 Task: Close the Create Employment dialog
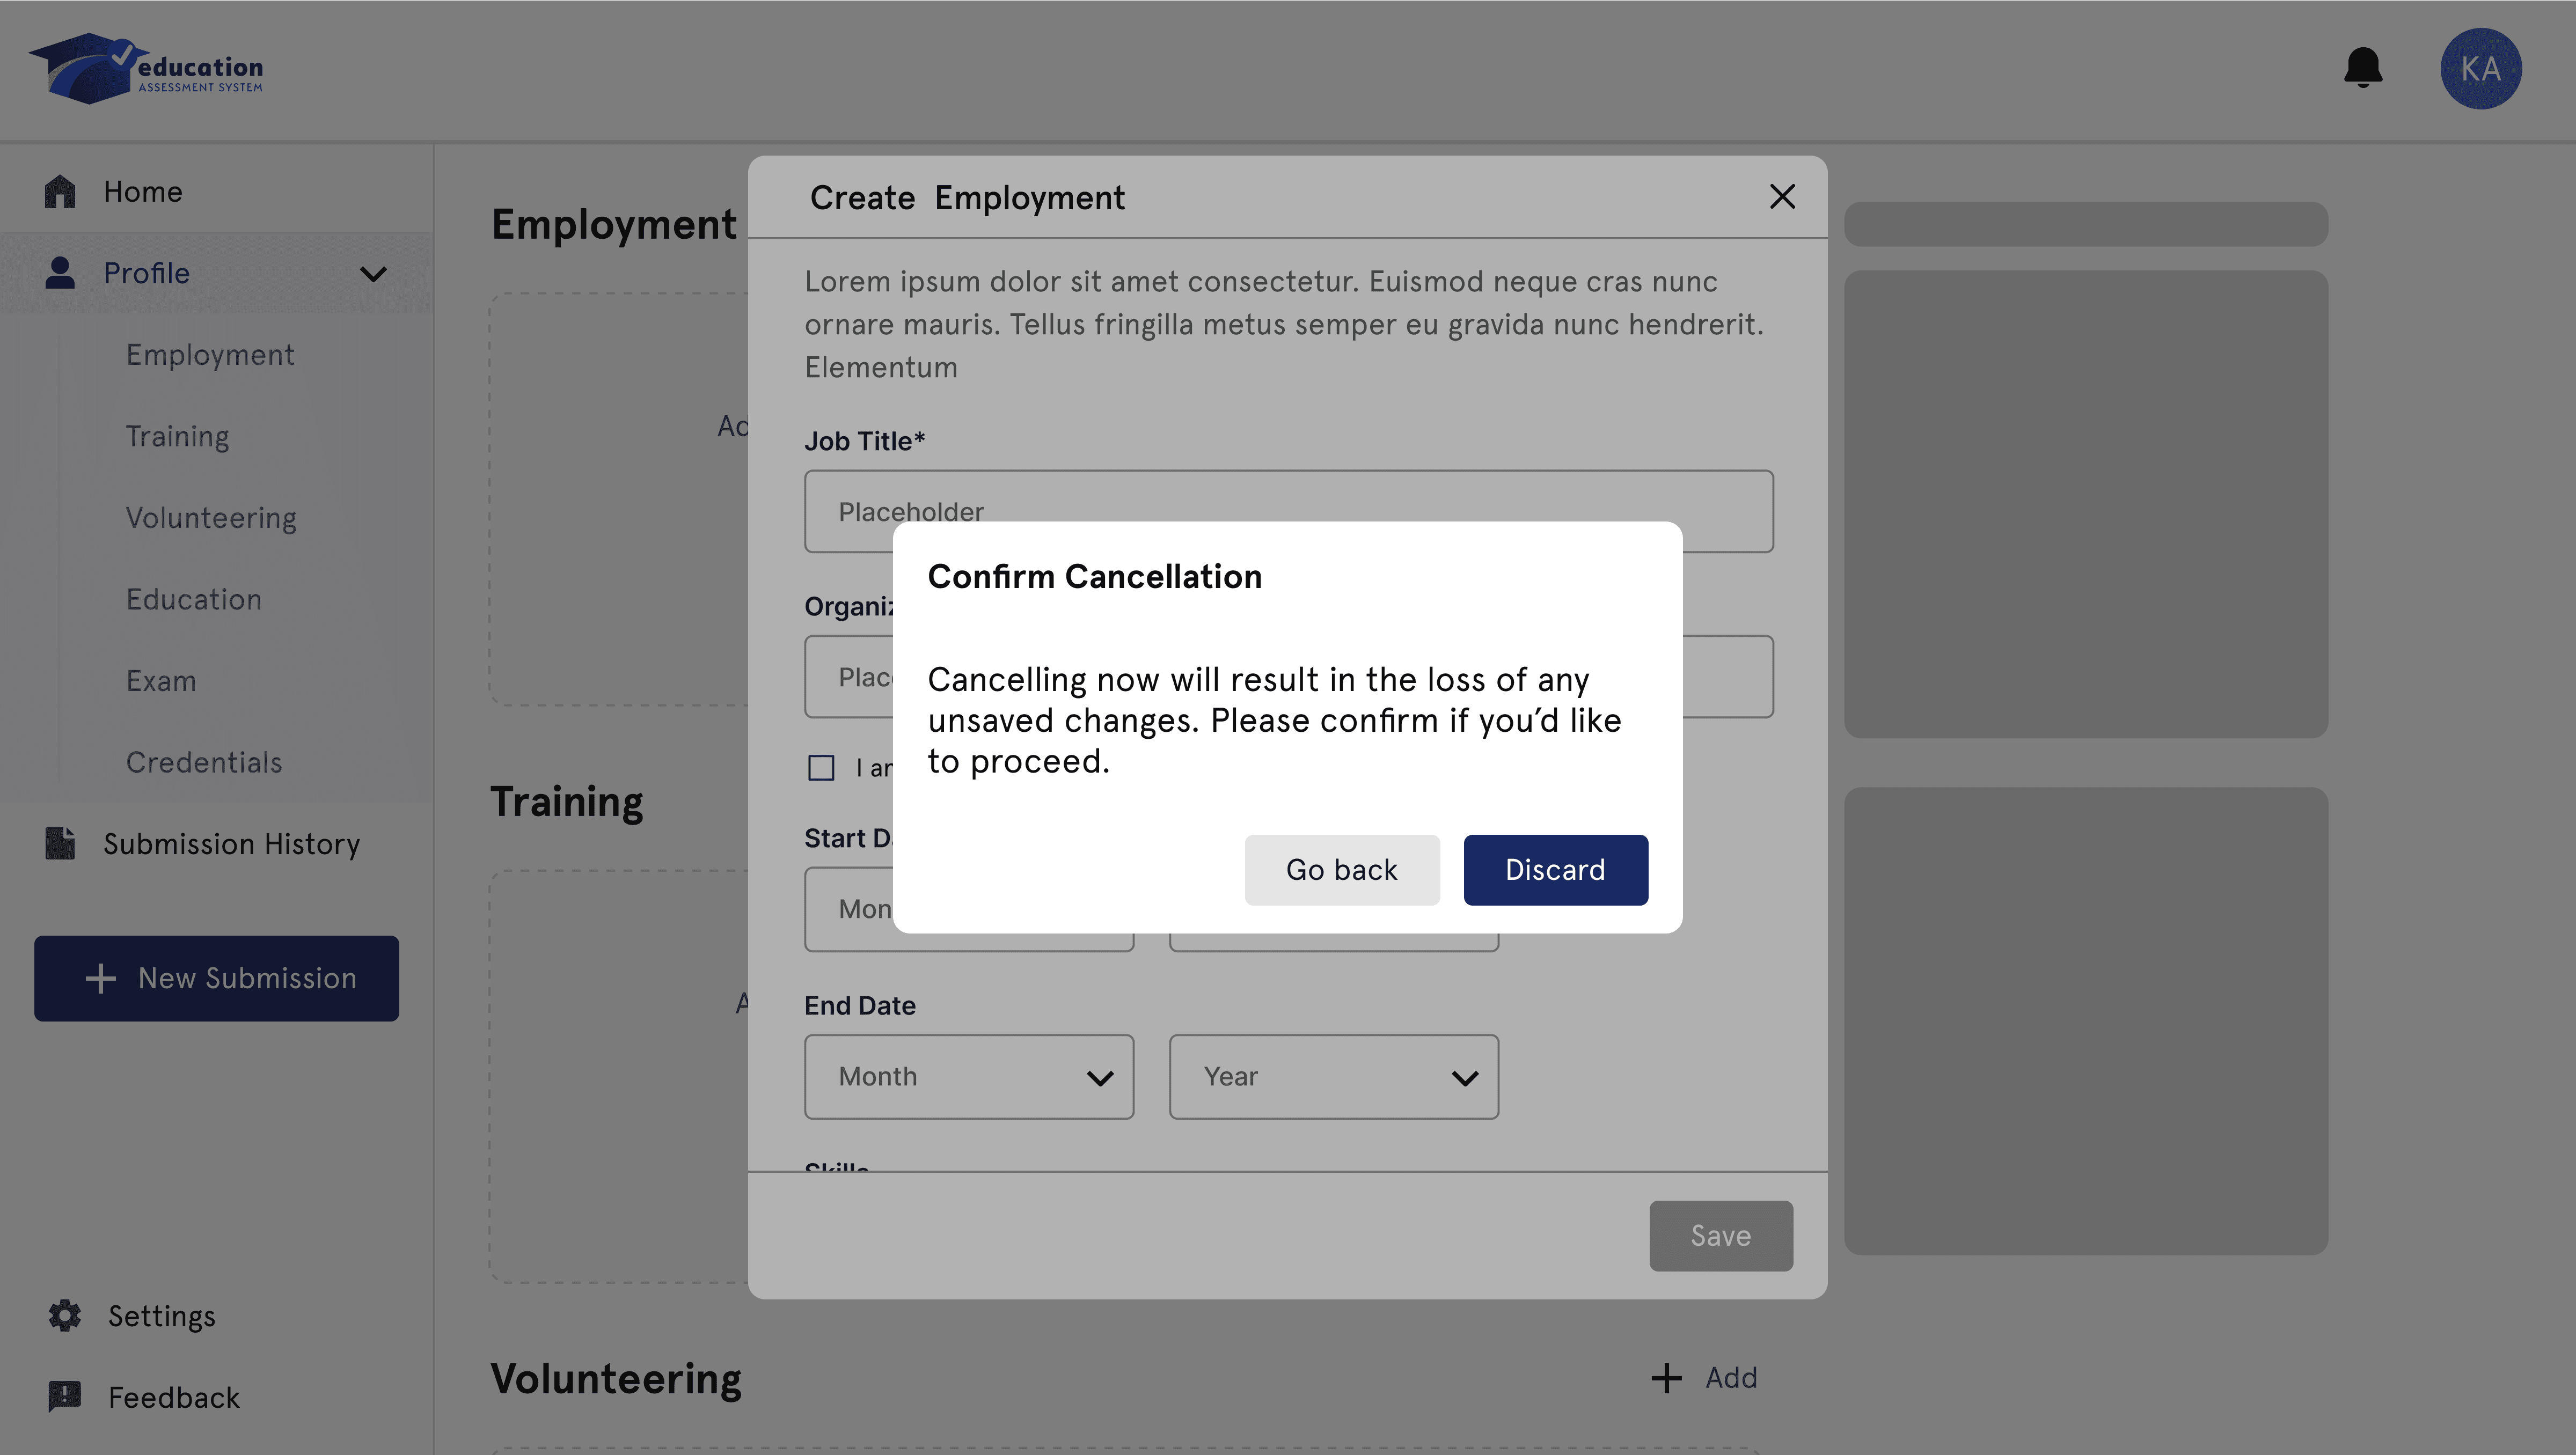[x=1782, y=196]
